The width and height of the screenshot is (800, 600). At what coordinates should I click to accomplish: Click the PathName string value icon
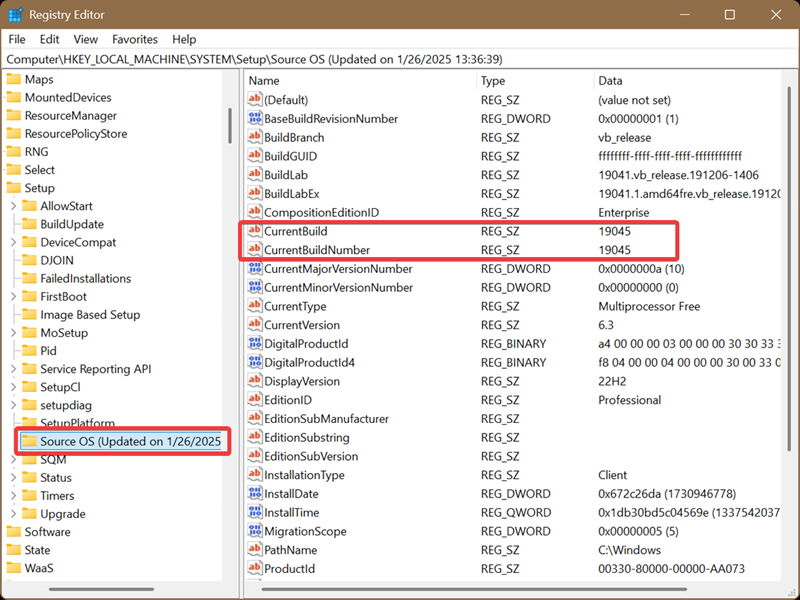[255, 549]
